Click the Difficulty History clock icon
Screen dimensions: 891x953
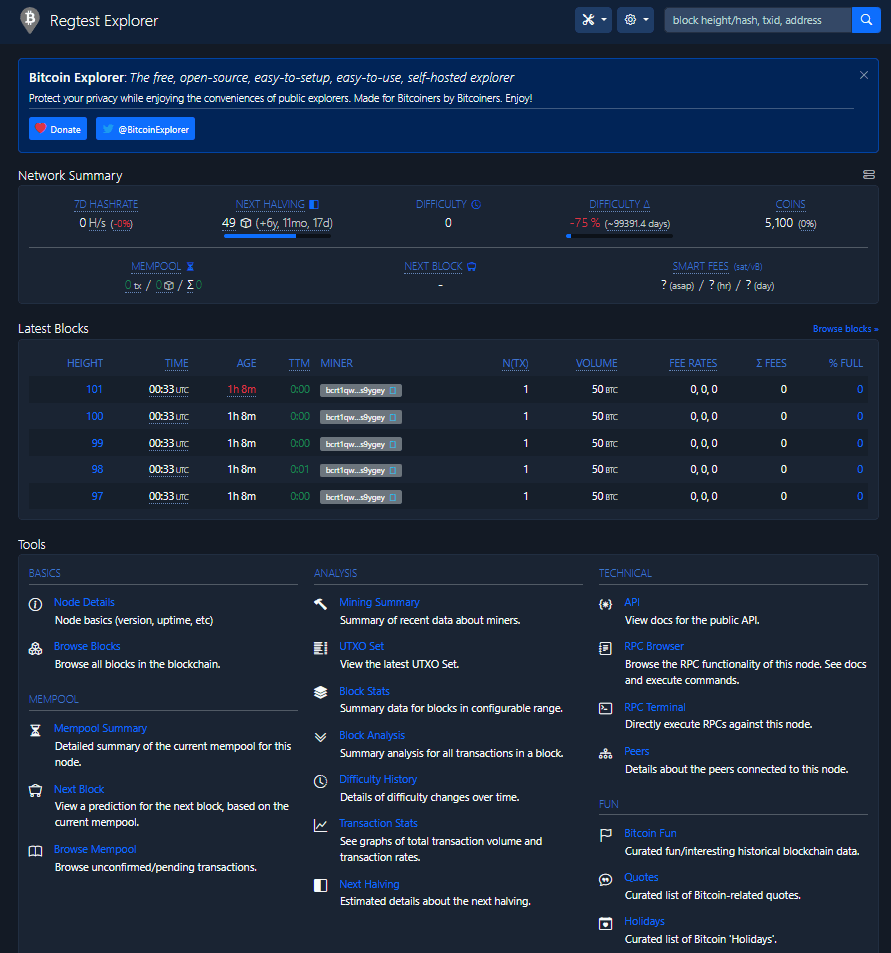pos(320,780)
